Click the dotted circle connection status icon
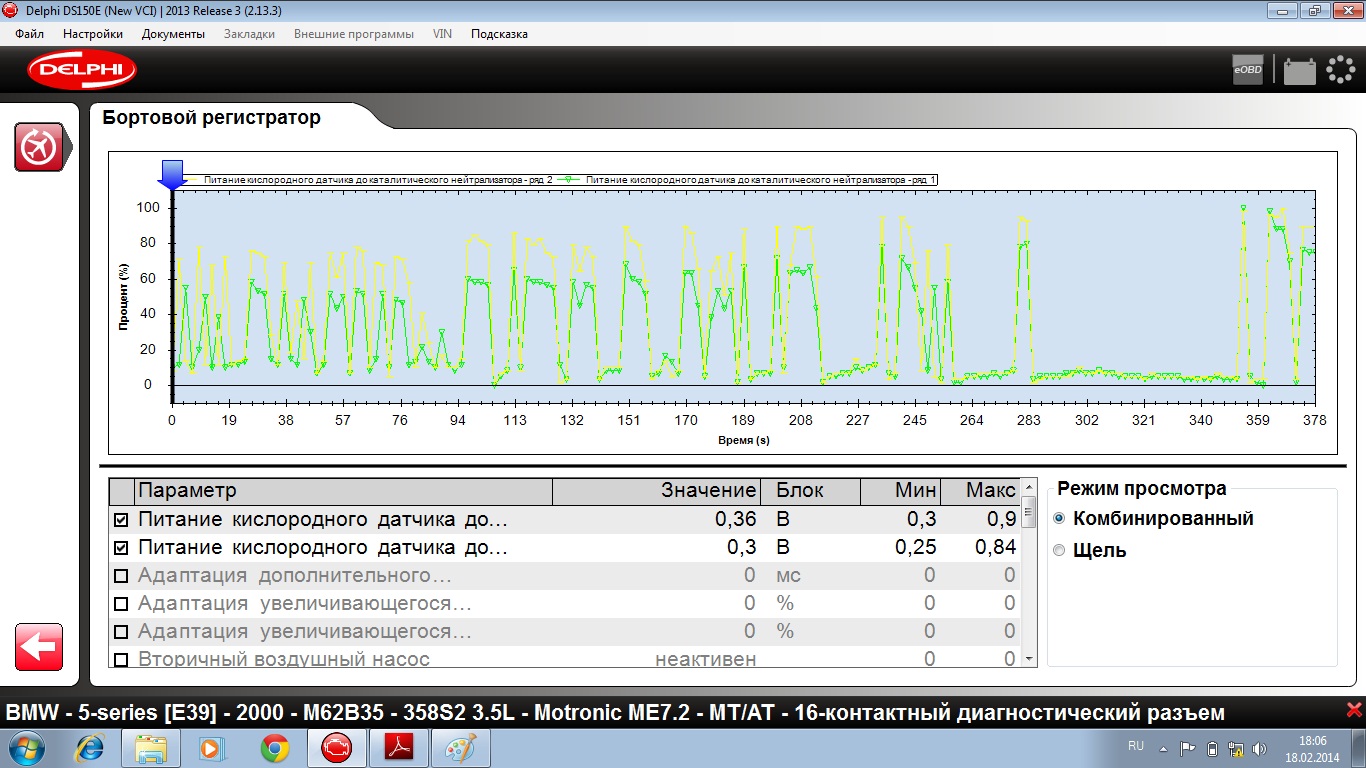Screen dimensions: 1366x768 pos(1340,70)
